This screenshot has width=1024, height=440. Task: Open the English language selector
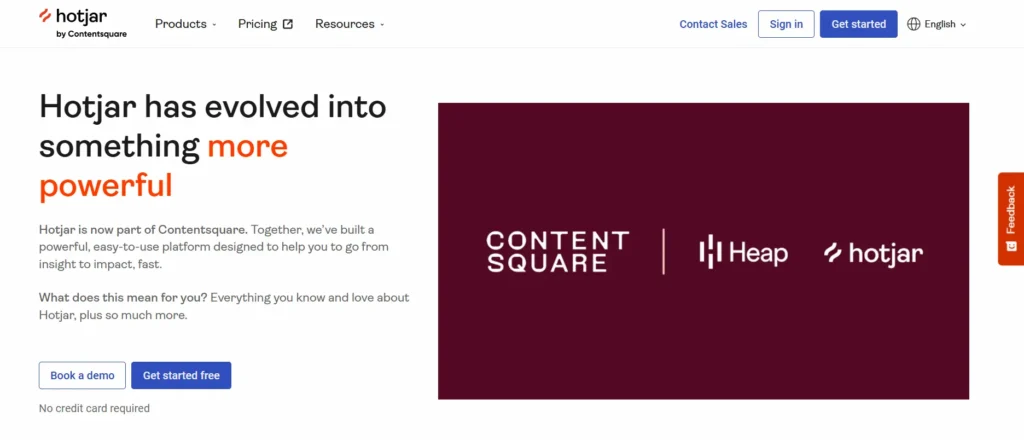tap(936, 24)
